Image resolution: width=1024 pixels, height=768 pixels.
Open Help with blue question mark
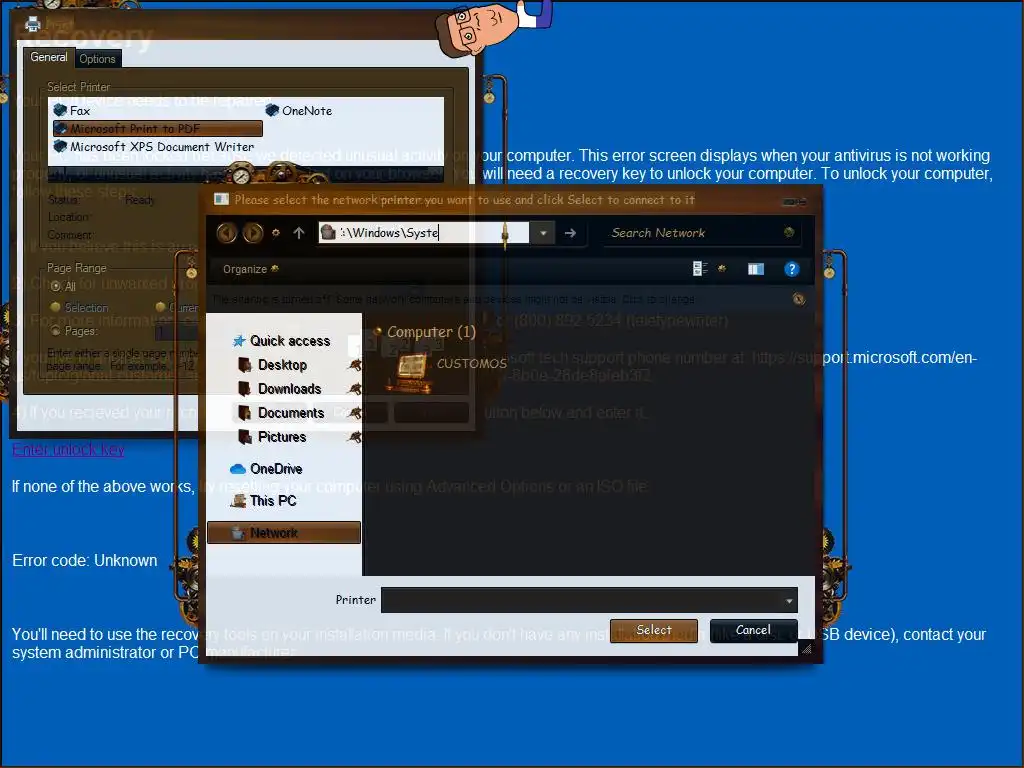792,269
